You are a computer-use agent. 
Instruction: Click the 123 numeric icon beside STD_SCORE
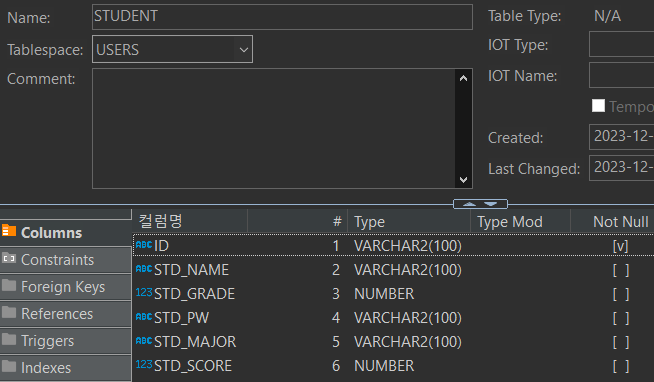[144, 365]
